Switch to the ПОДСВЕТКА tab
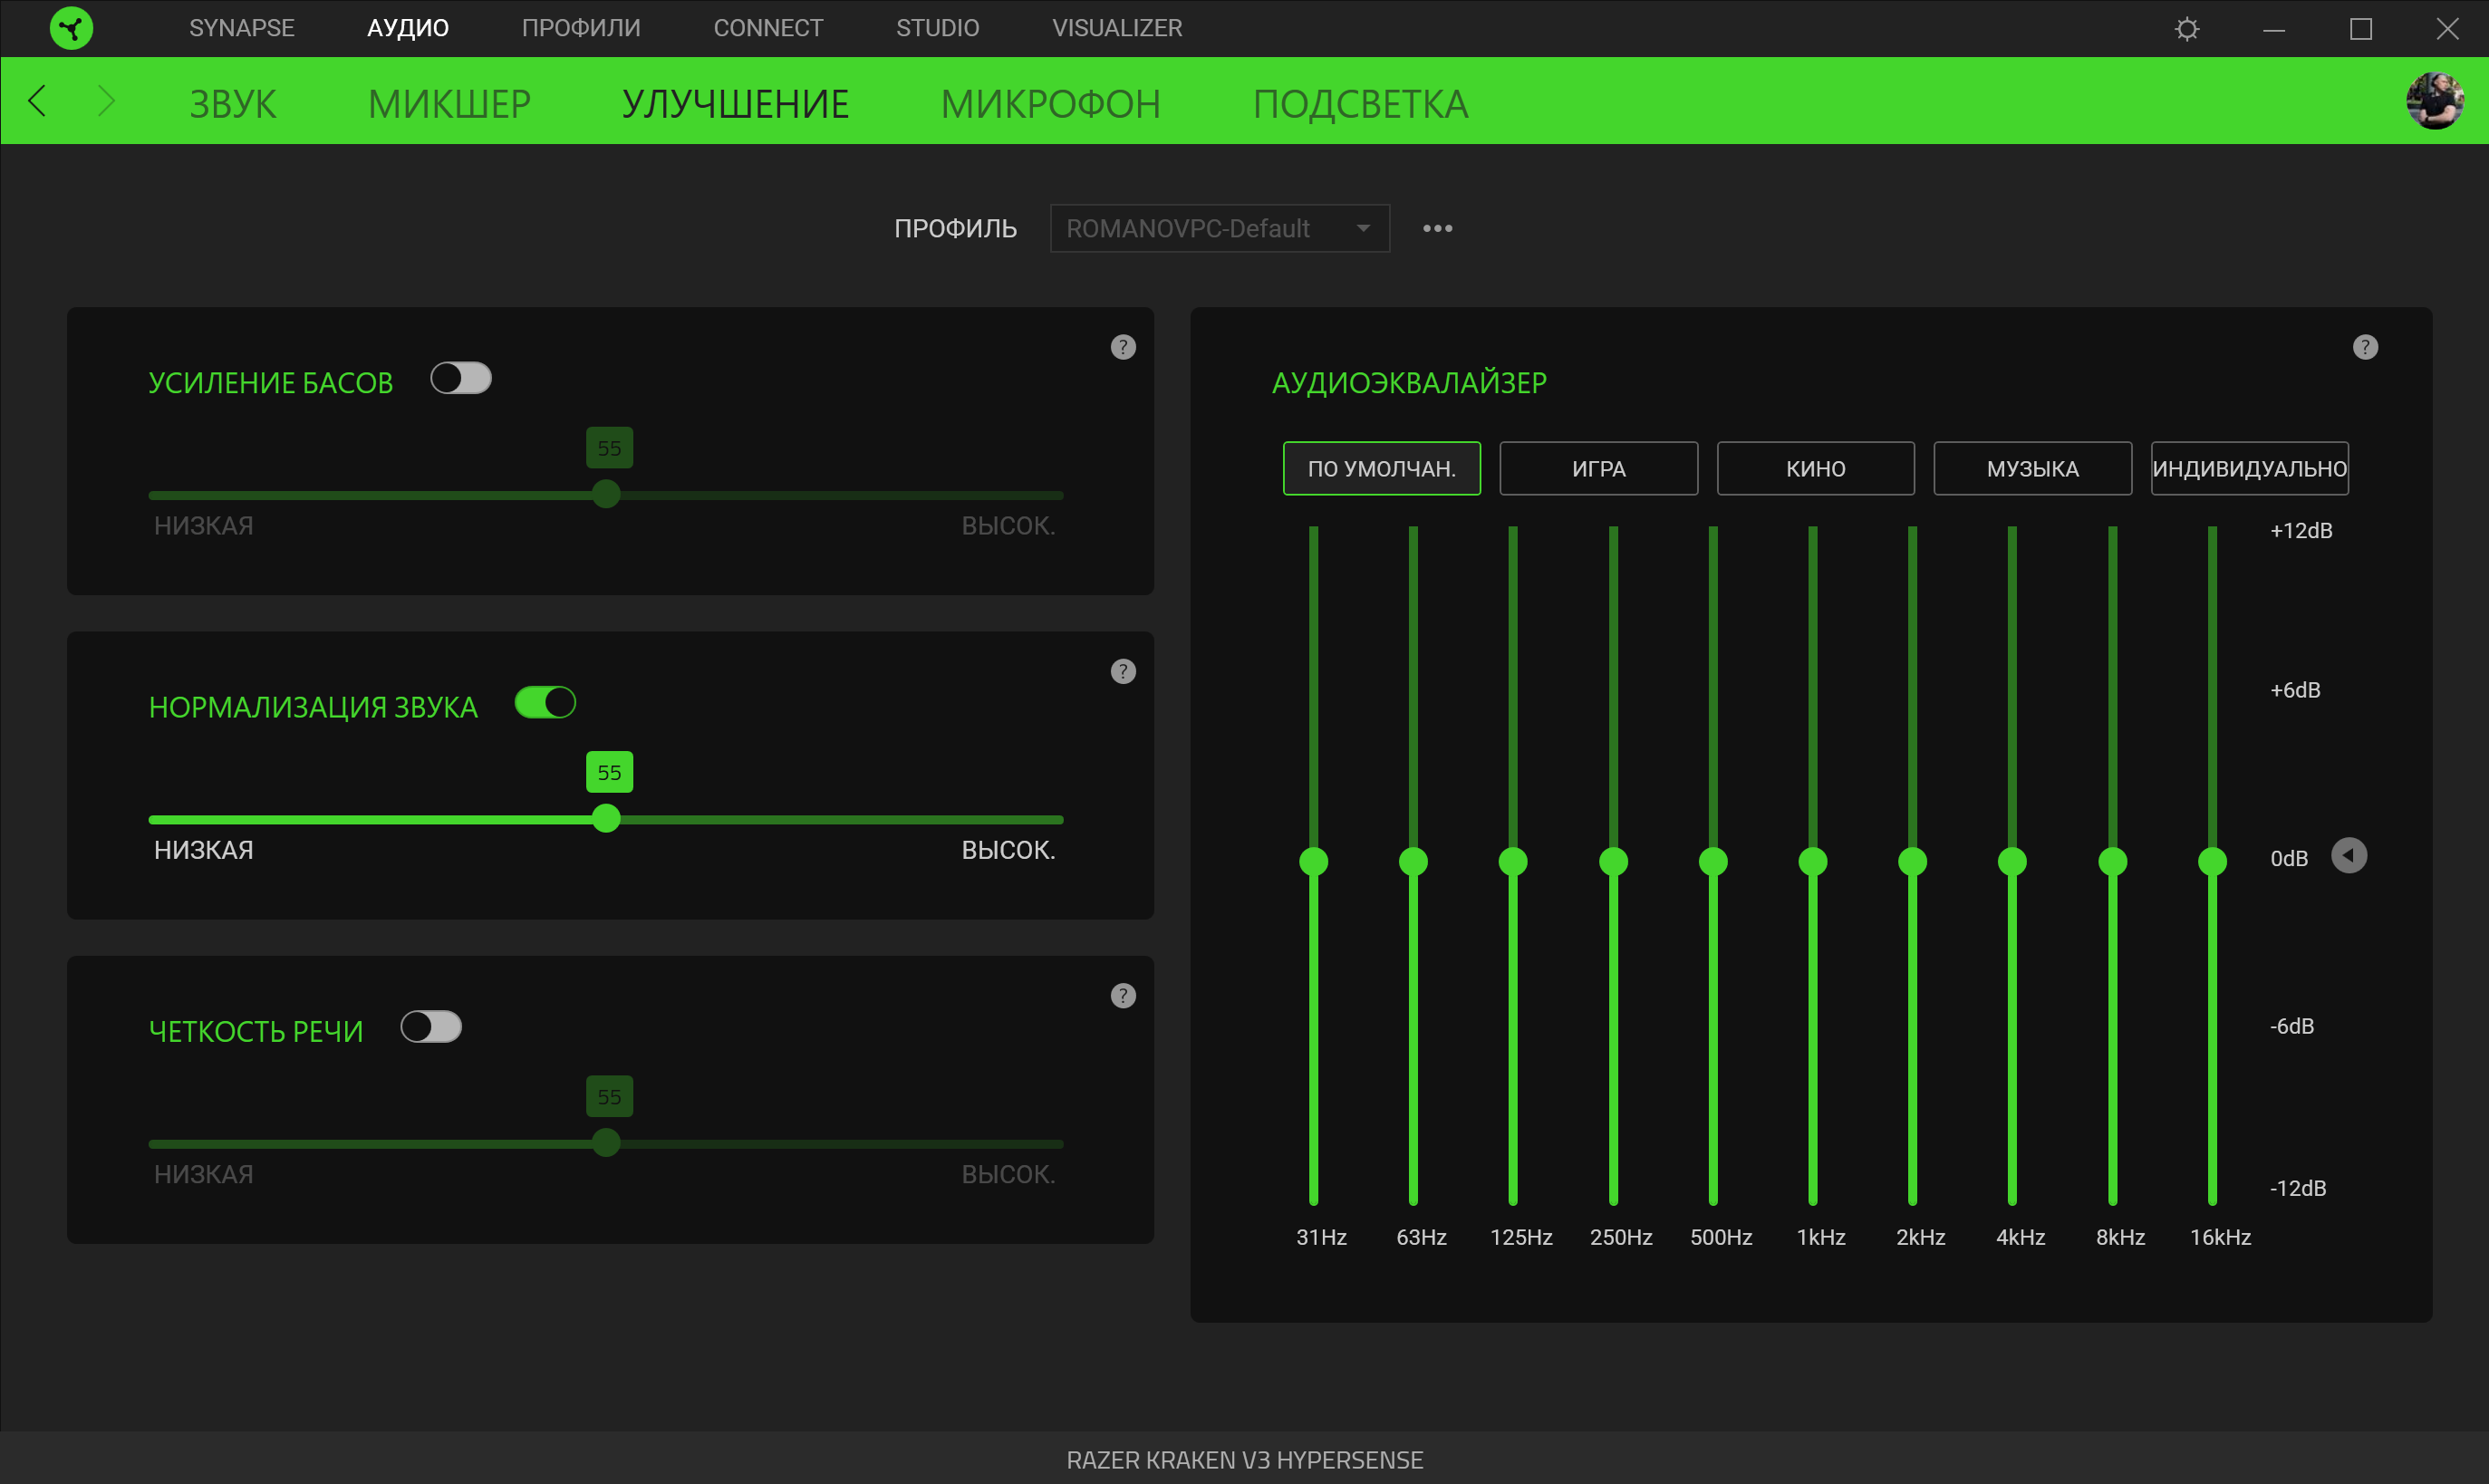Viewport: 2489px width, 1484px height. pos(1360,104)
